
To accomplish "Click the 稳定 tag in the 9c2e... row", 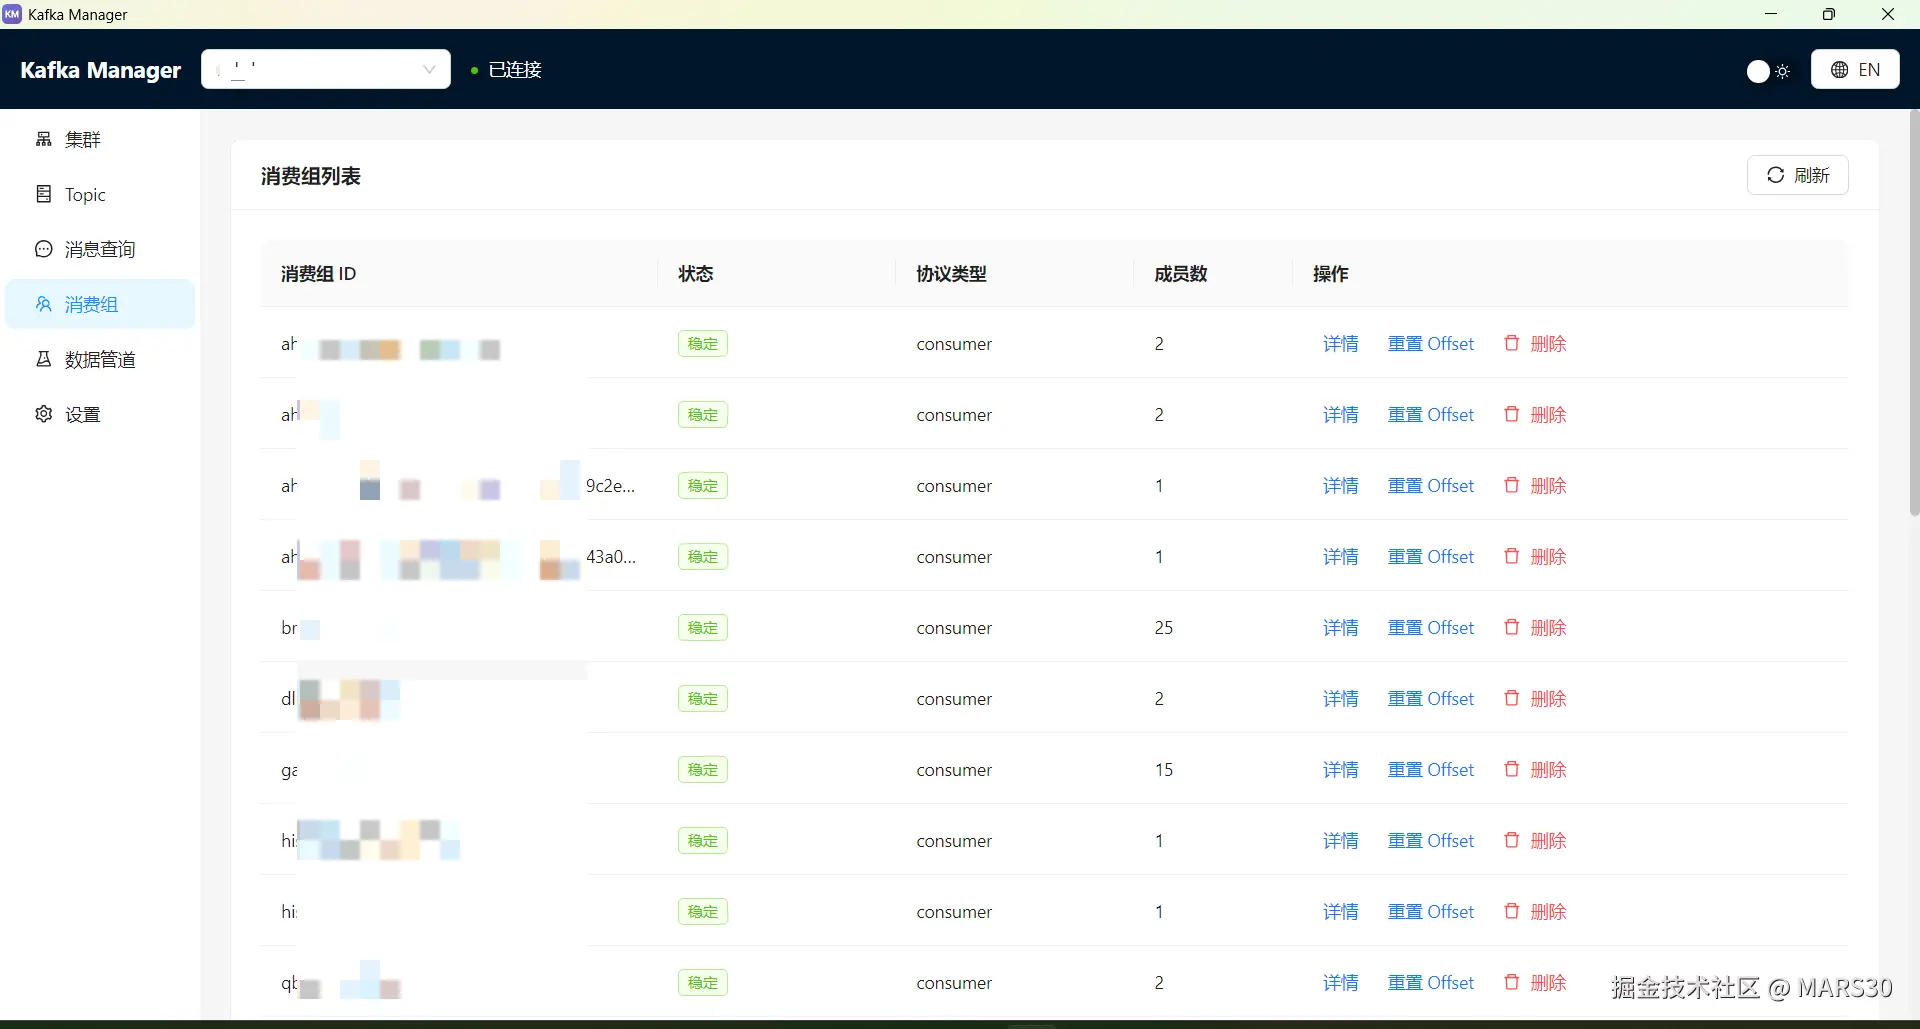I will [703, 486].
